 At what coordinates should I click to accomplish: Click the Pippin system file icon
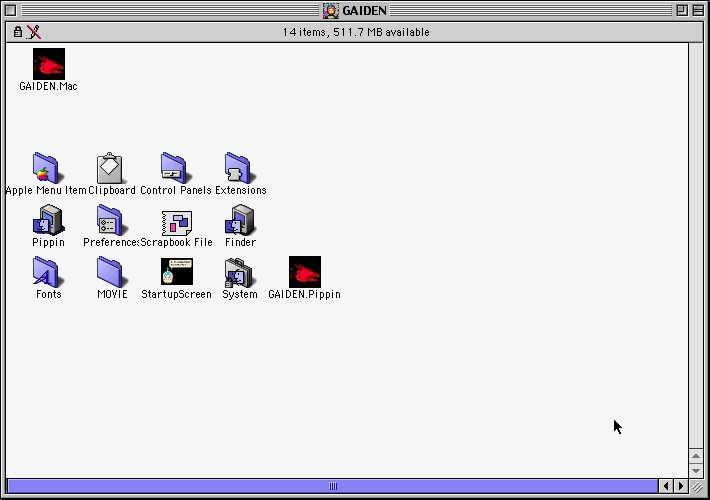(48, 220)
